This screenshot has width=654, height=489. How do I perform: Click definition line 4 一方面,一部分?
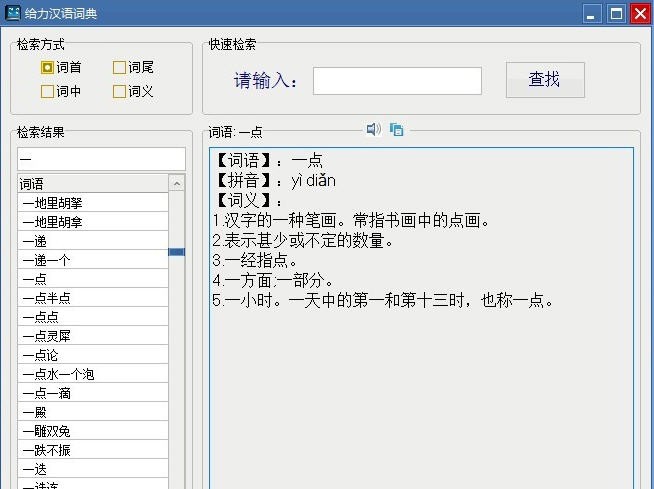[273, 280]
